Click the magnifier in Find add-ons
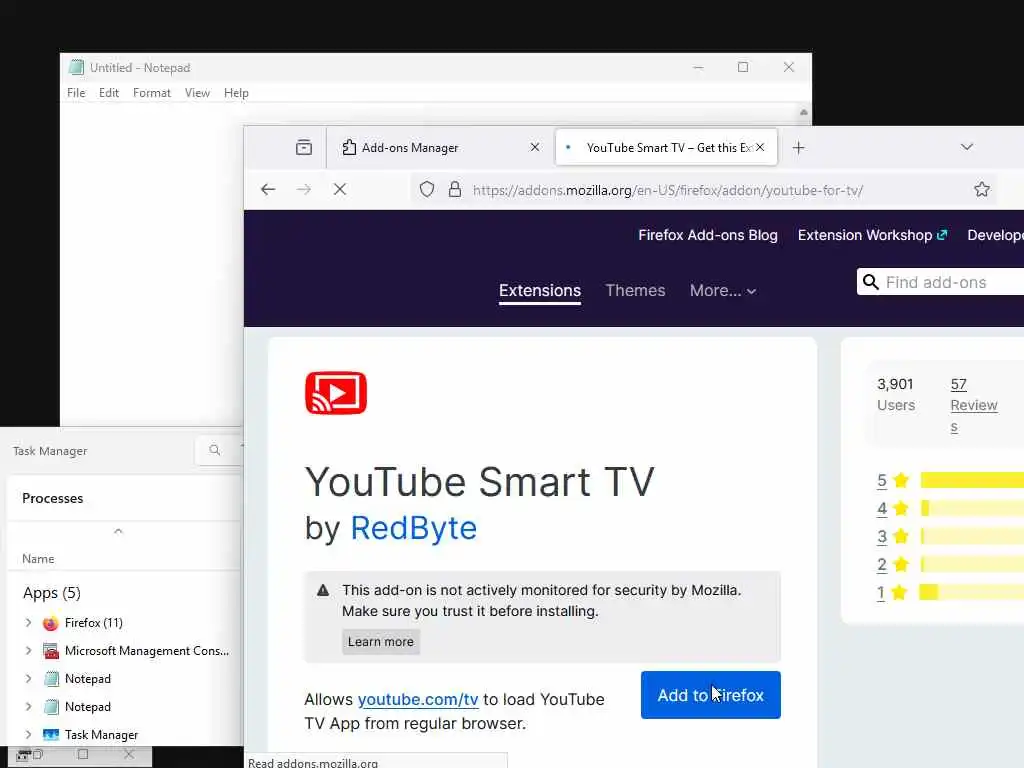The image size is (1024, 768). tap(871, 282)
